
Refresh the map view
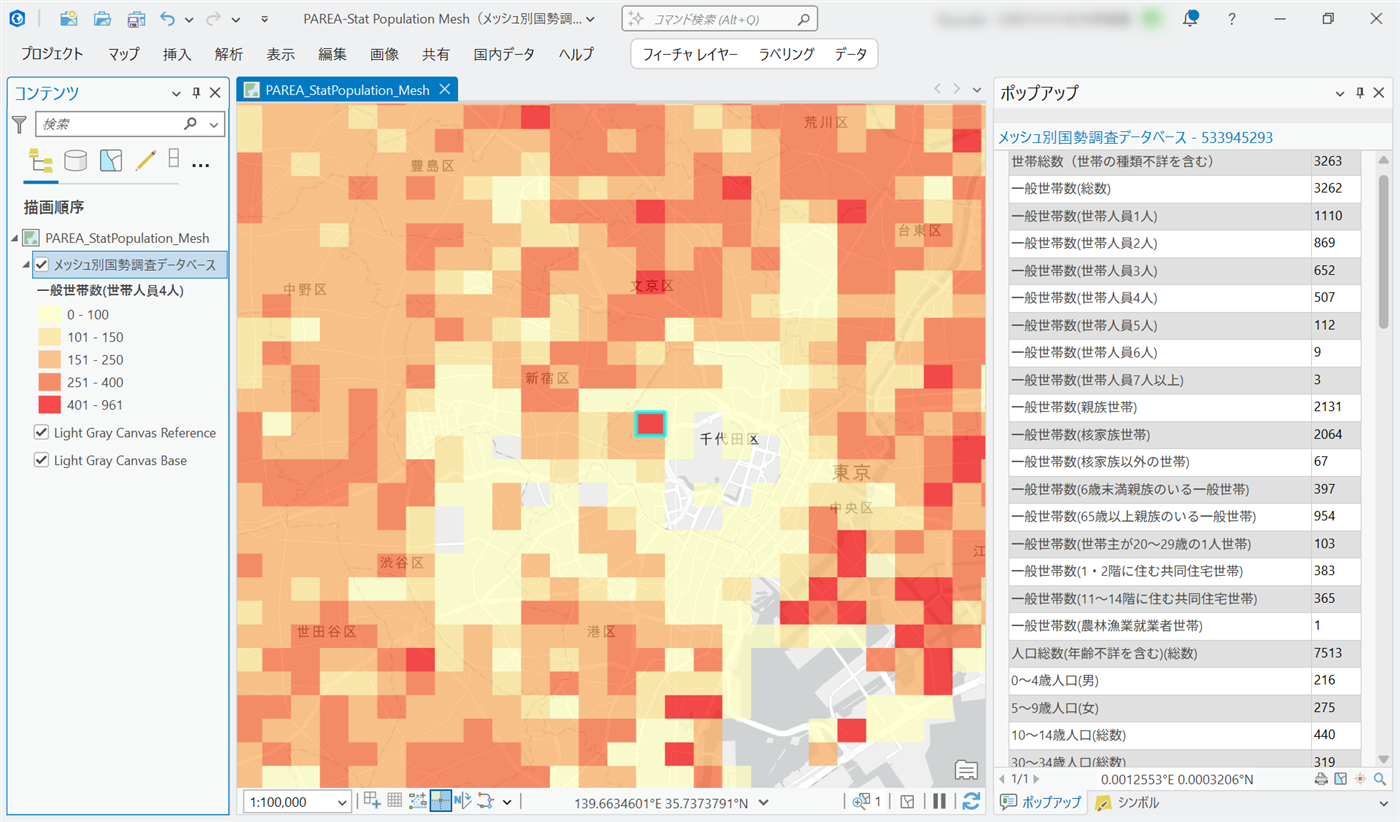point(970,801)
